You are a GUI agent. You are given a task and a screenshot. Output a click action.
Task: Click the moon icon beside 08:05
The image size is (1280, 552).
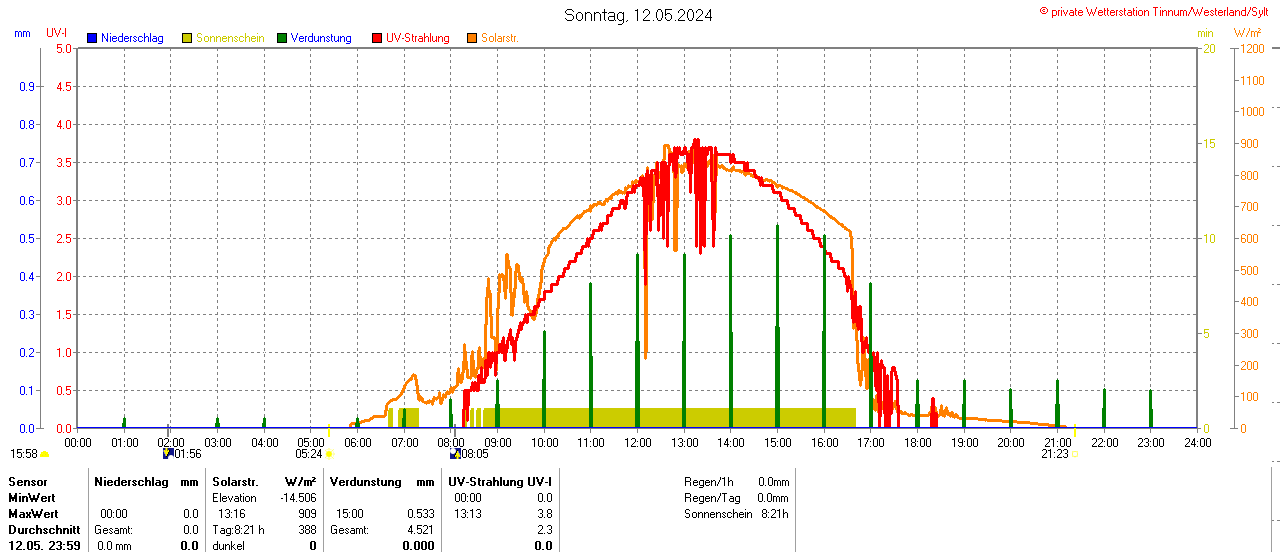[455, 454]
